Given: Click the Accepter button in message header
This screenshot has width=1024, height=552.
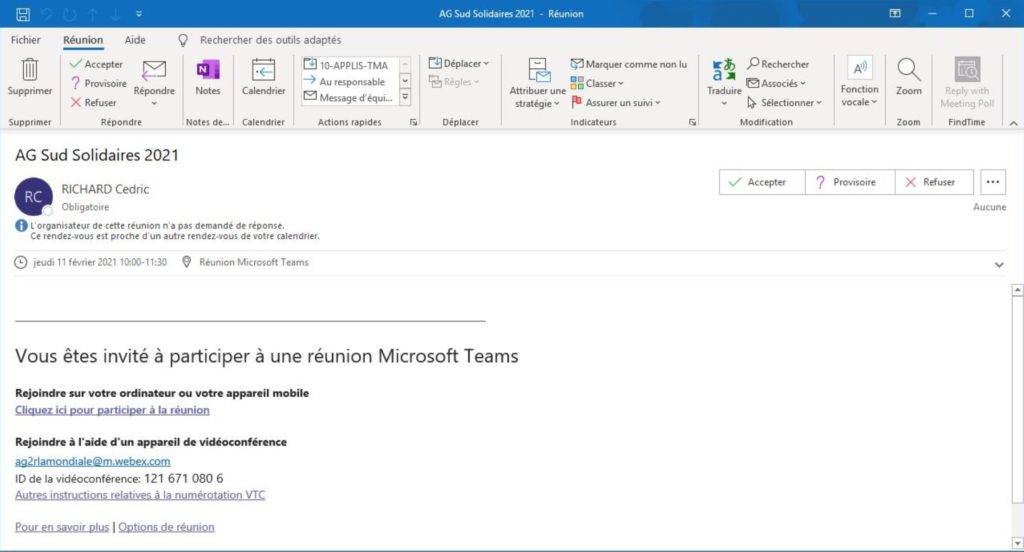Looking at the screenshot, I should (758, 182).
